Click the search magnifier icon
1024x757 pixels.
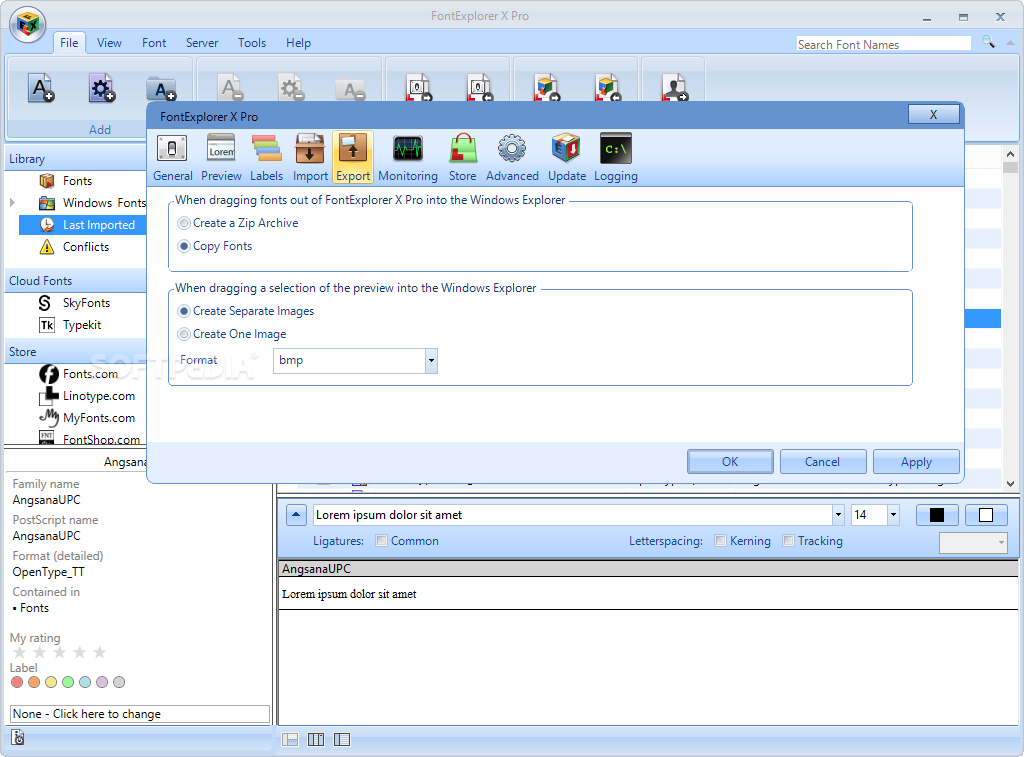(989, 42)
